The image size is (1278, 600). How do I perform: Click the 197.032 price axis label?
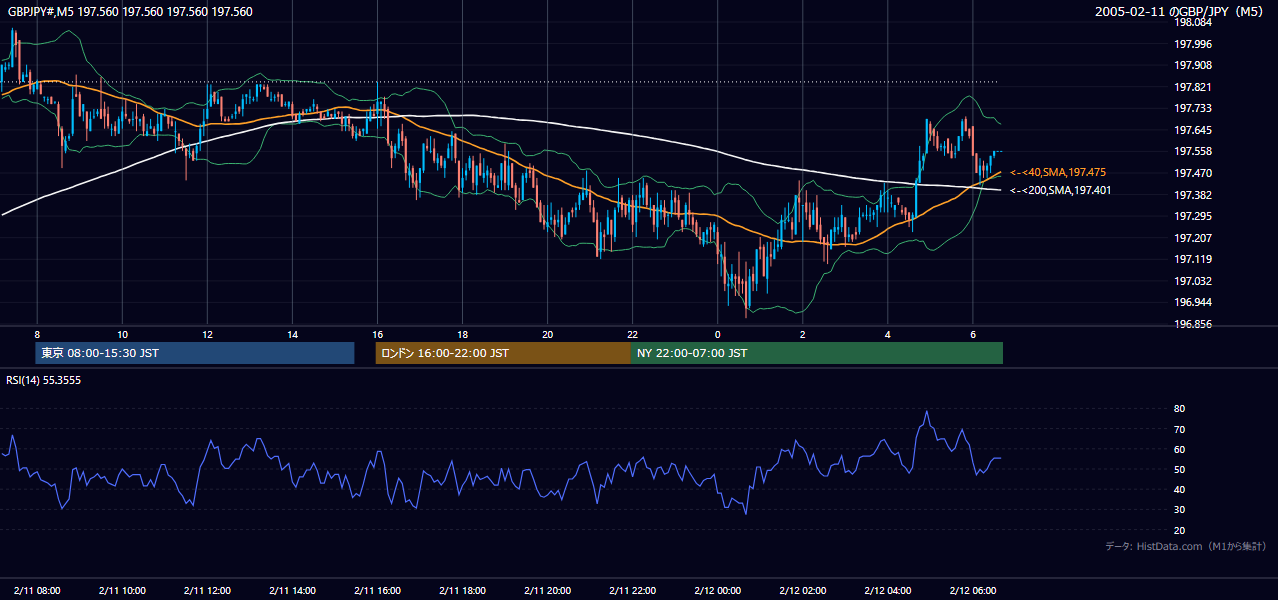click(1192, 281)
